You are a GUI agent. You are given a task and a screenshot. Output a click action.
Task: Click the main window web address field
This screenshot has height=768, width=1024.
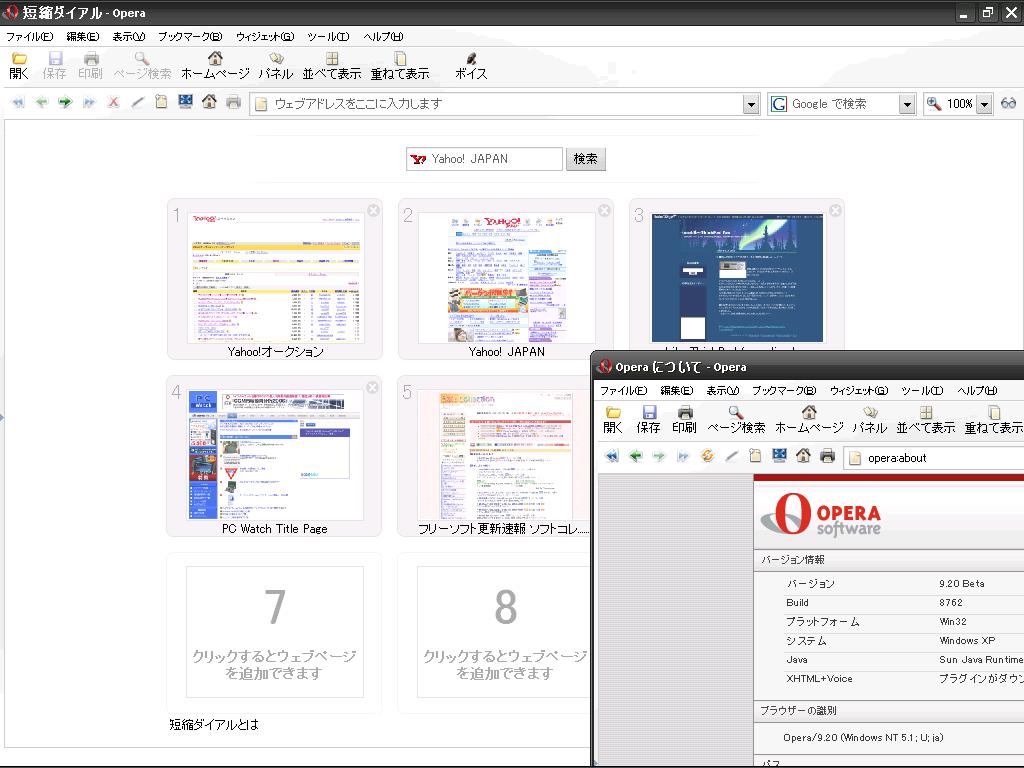click(497, 104)
